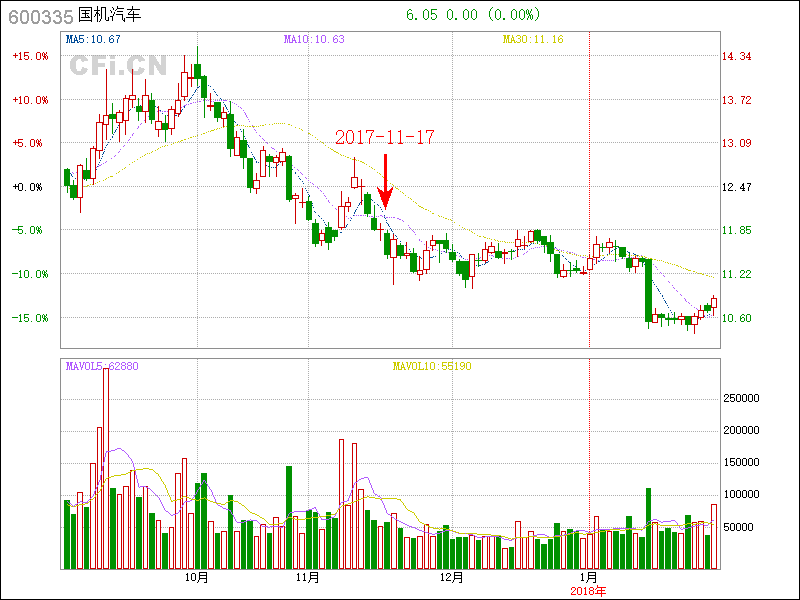Click the 2017-11-17 date annotation
The image size is (800, 600).
click(385, 137)
